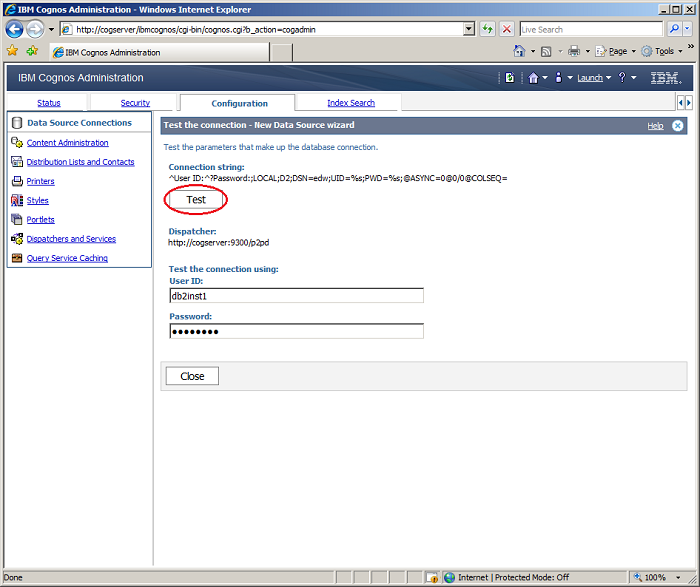Open Content Administration link
This screenshot has width=700, height=587.
pos(67,143)
